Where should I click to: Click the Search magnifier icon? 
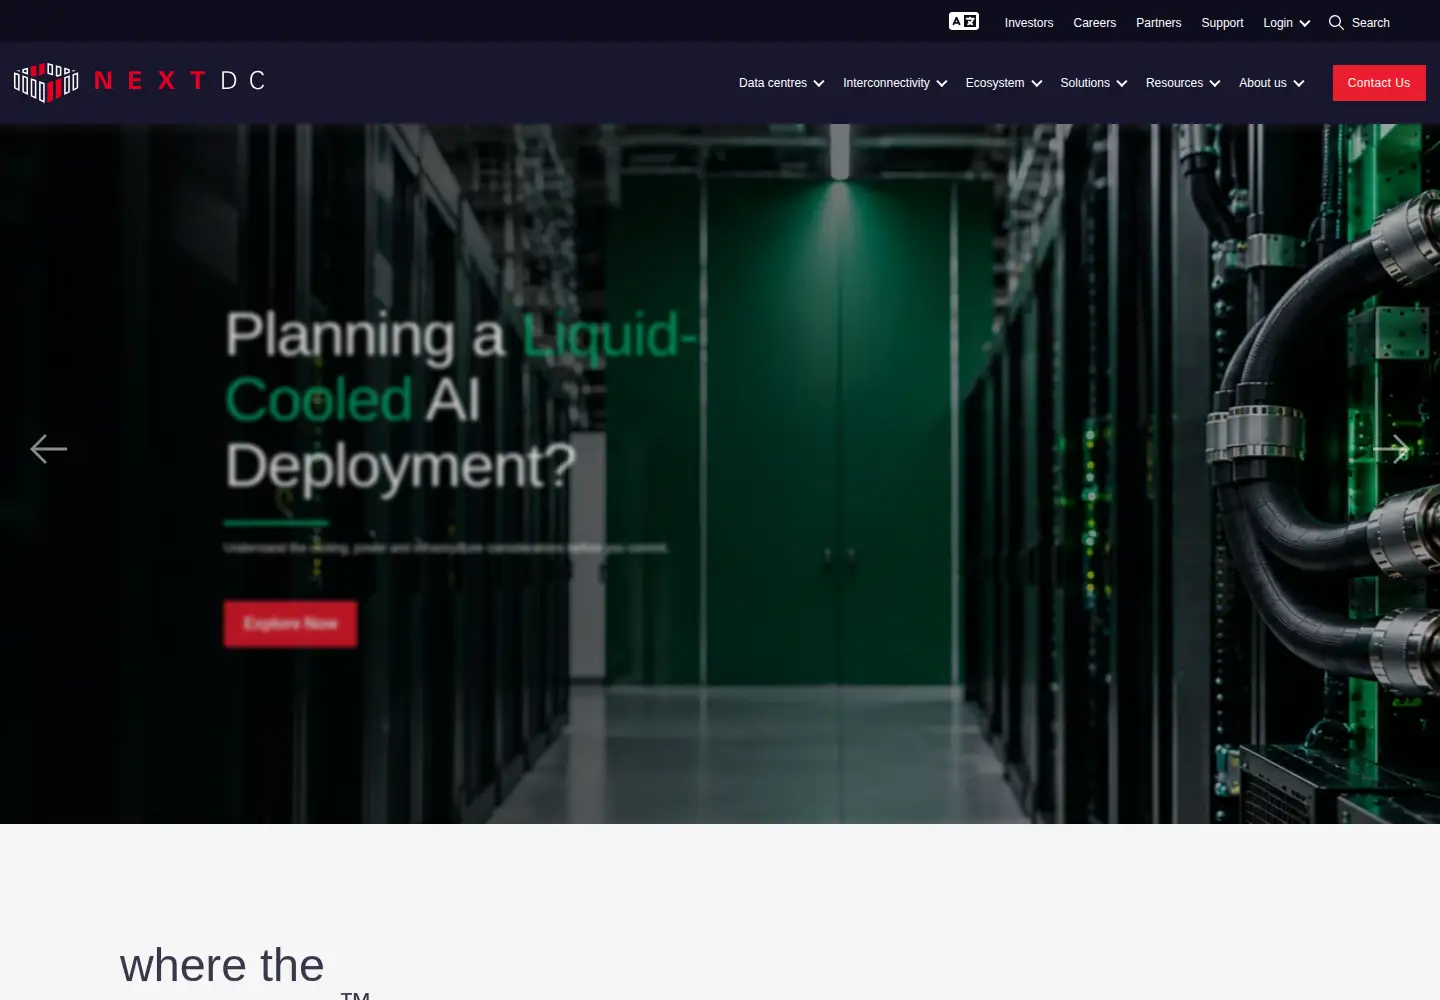(x=1336, y=22)
